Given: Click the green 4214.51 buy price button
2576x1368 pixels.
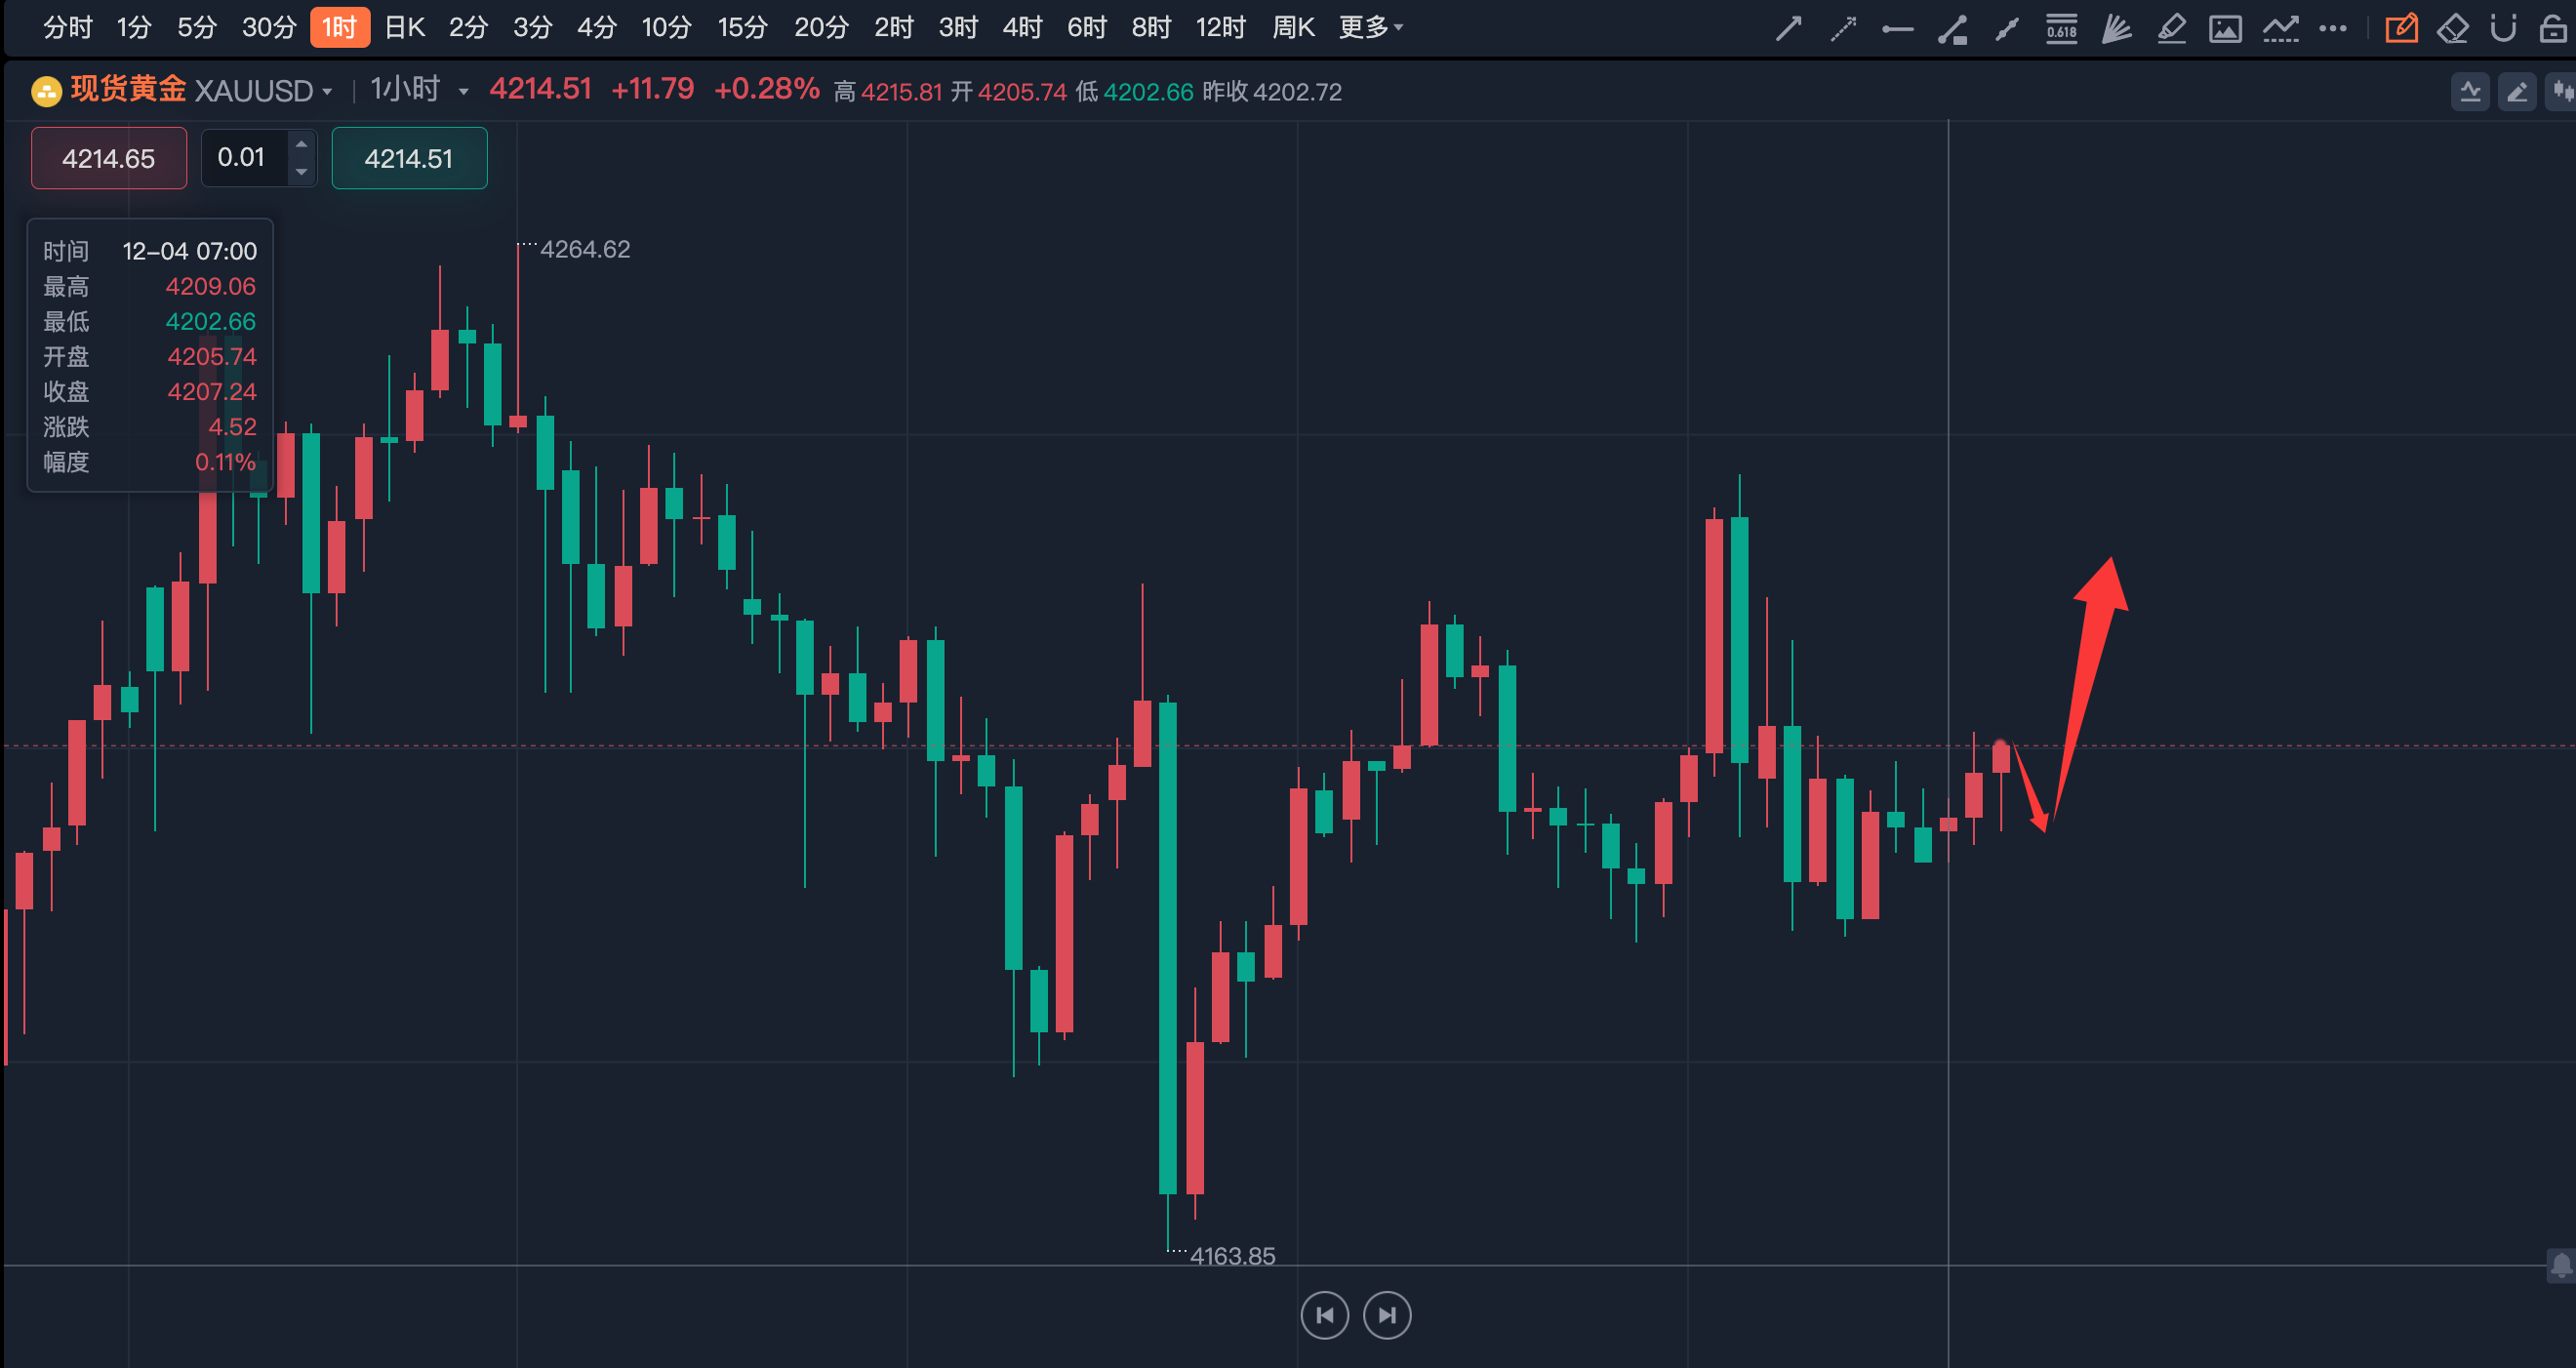Looking at the screenshot, I should [409, 158].
